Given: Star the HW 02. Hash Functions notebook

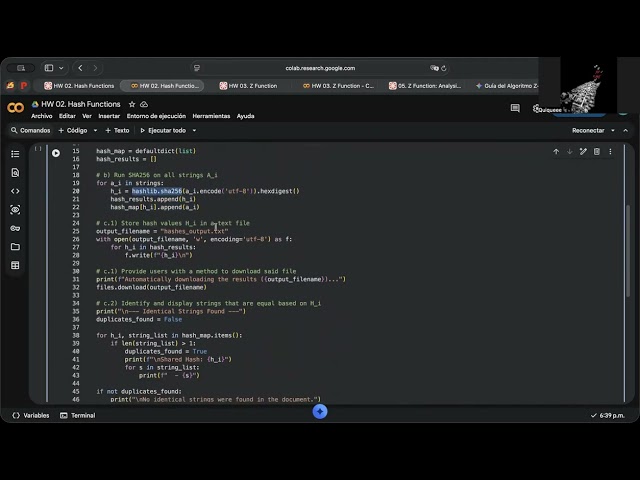Looking at the screenshot, I should [132, 104].
